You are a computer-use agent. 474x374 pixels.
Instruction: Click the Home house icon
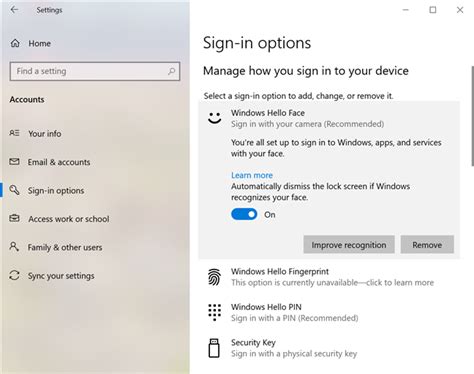pyautogui.click(x=15, y=43)
